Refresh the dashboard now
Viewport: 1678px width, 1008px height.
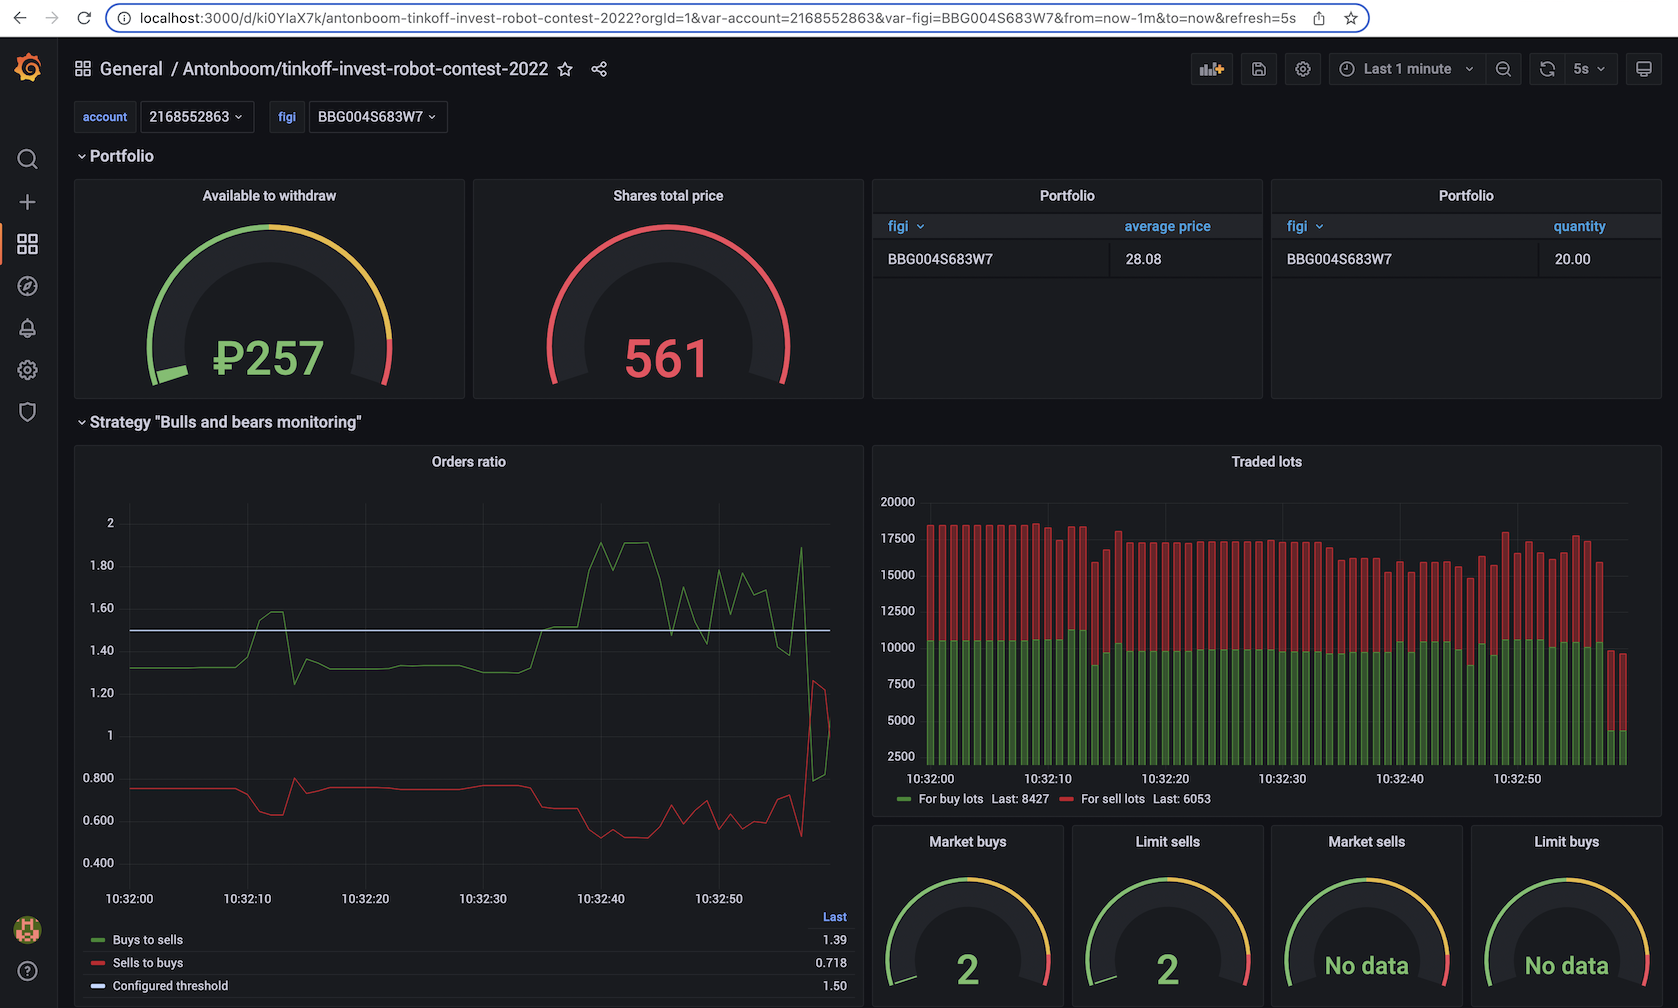pyautogui.click(x=1547, y=69)
